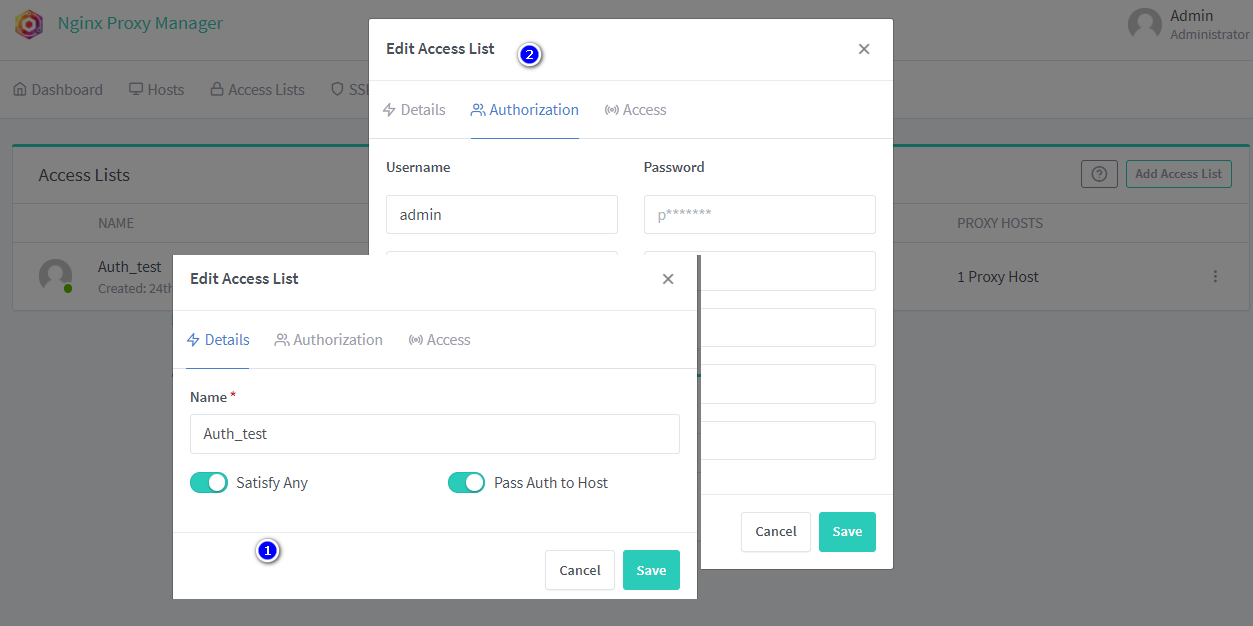Open Access tab in back dialog
Screen dimensions: 1253x626
pos(636,110)
